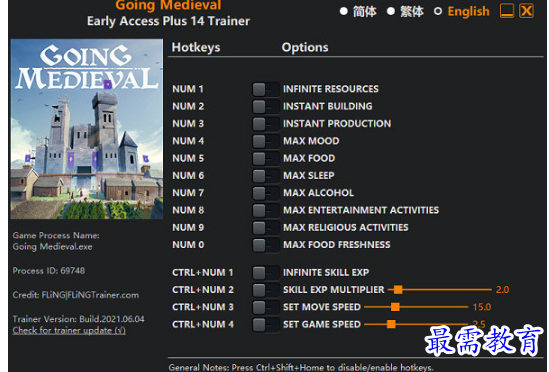Turn on Max Food Freshness toggle
The image size is (549, 372).
pyautogui.click(x=265, y=245)
